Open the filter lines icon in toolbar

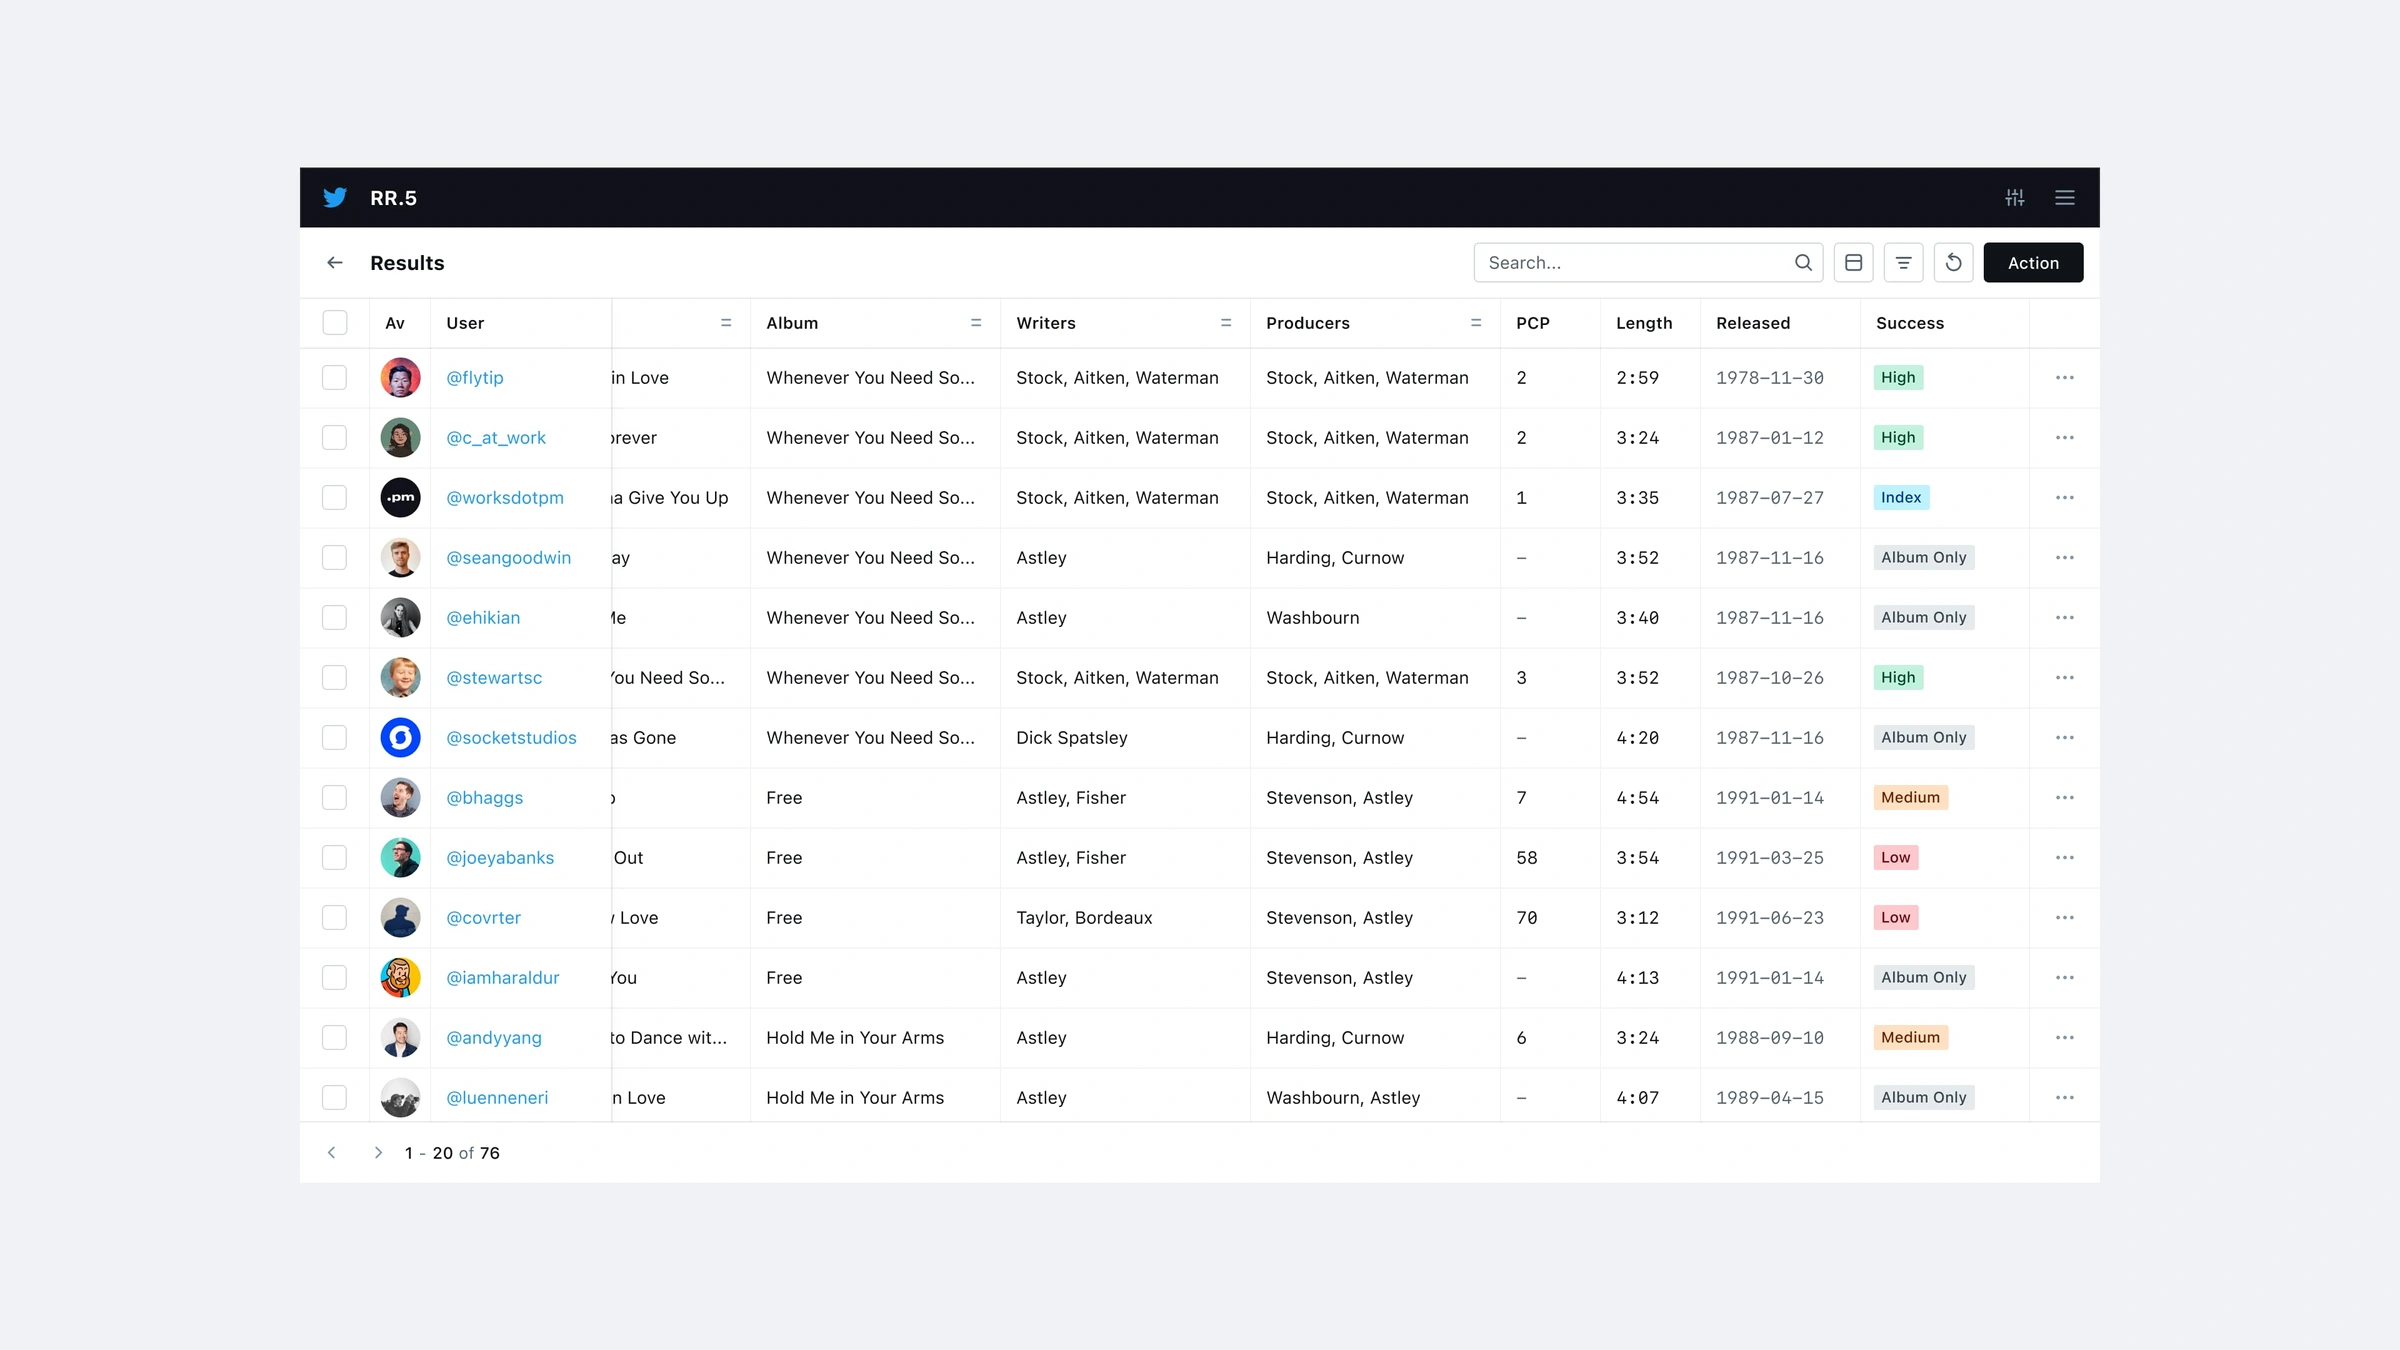click(1903, 262)
